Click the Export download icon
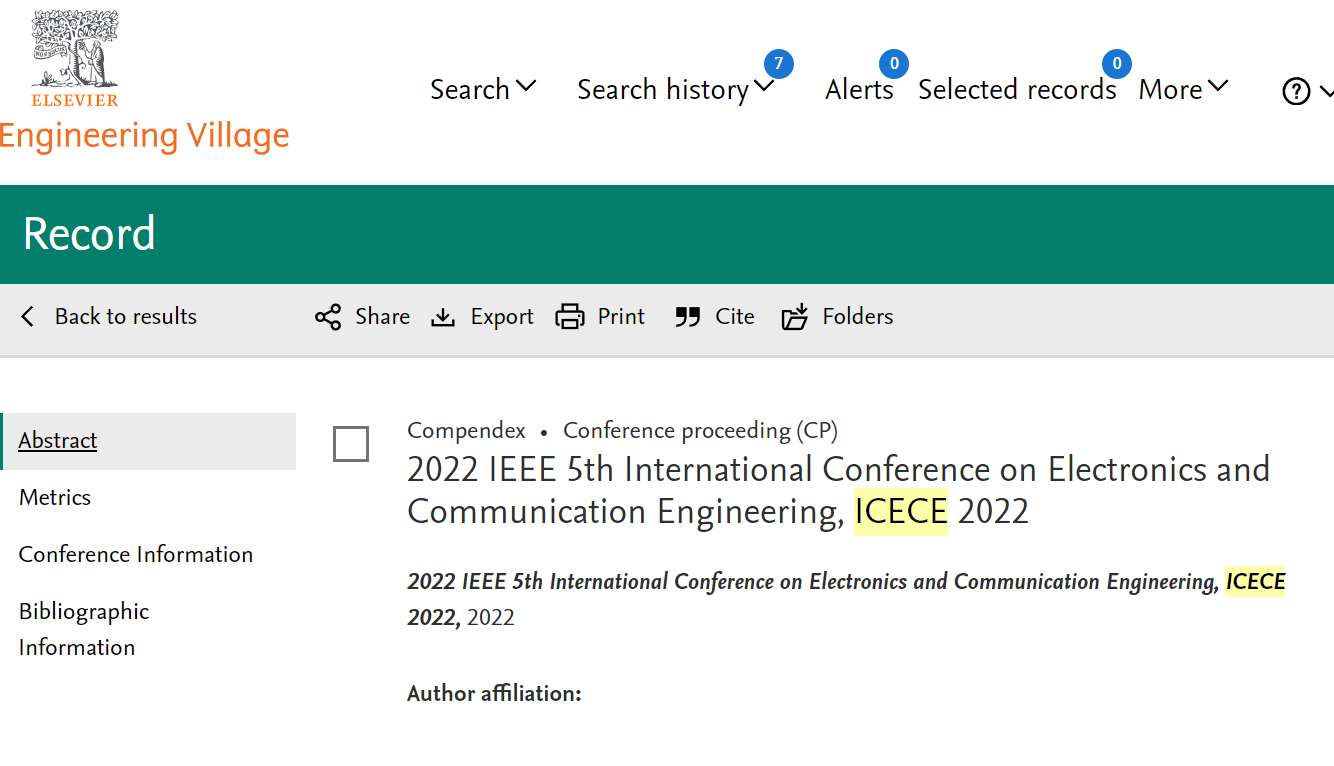Viewport: 1334px width, 766px height. 443,317
